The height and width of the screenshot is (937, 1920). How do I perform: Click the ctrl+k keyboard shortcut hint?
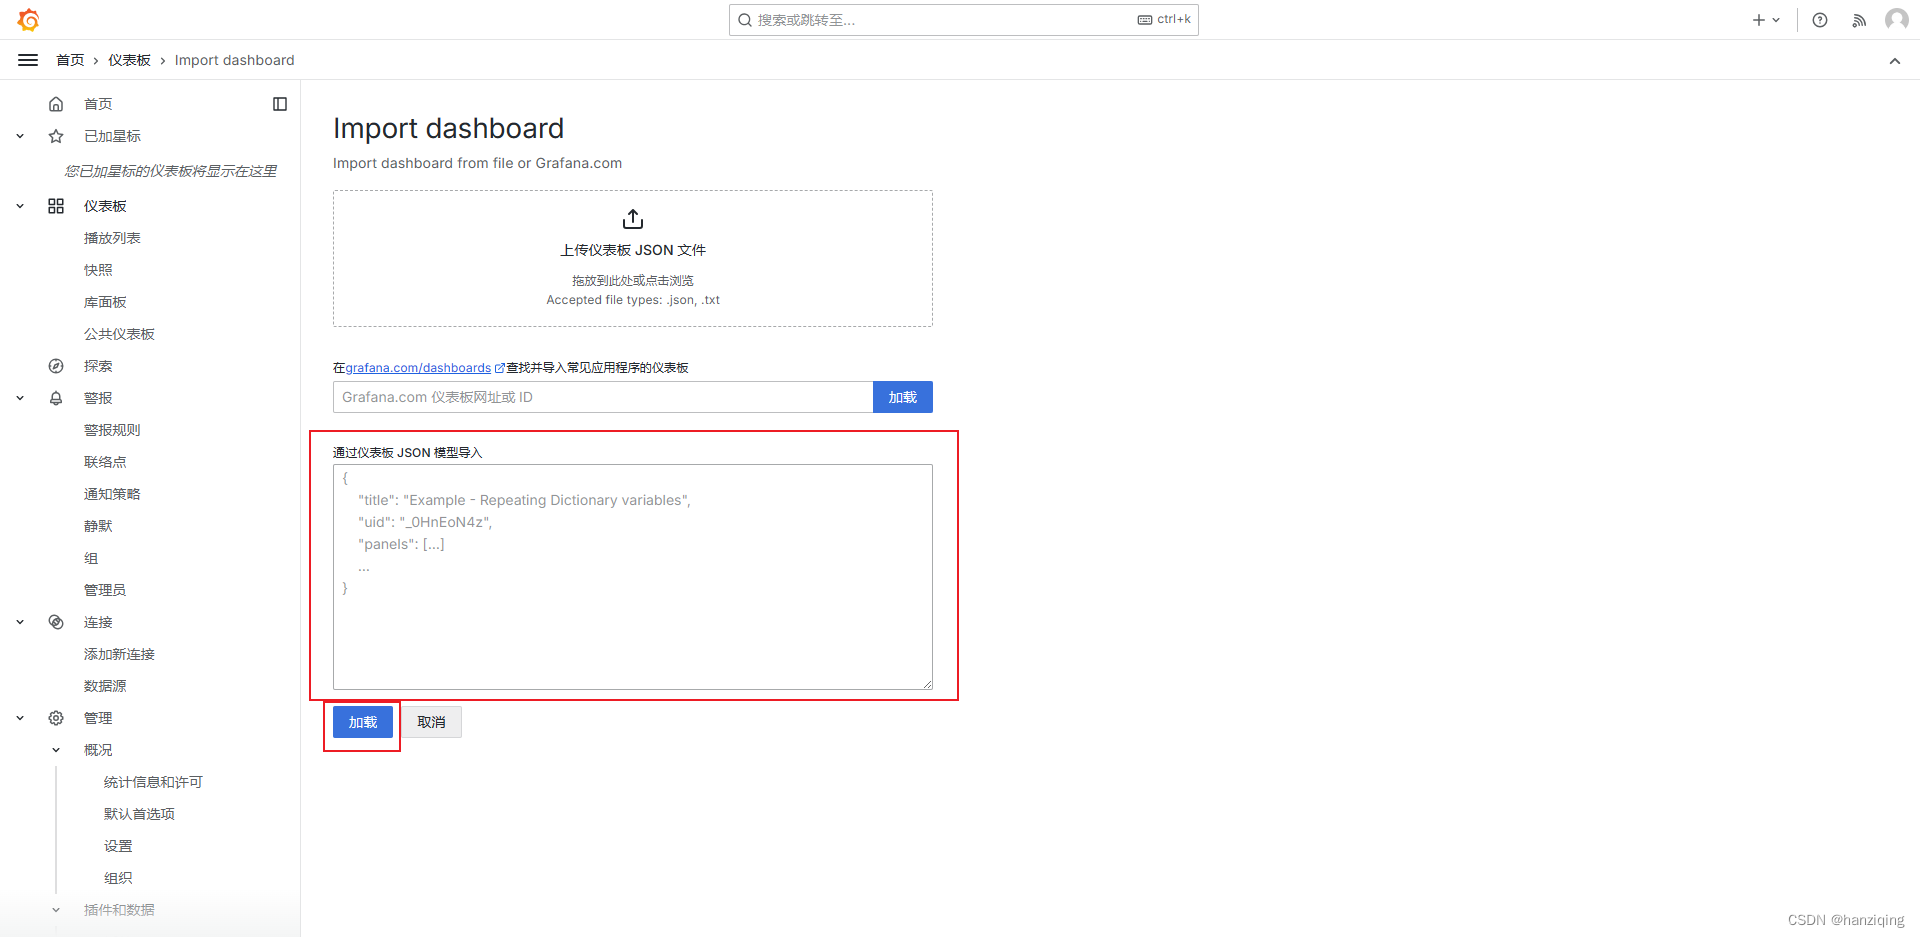1164,19
